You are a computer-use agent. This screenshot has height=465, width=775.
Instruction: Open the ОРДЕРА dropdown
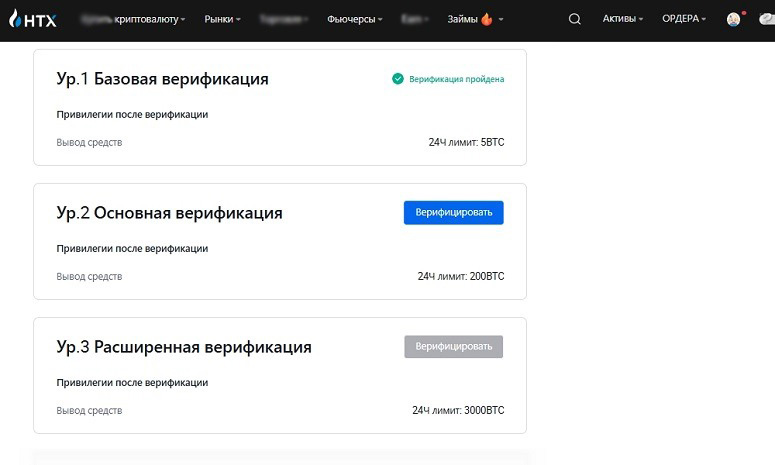(683, 19)
